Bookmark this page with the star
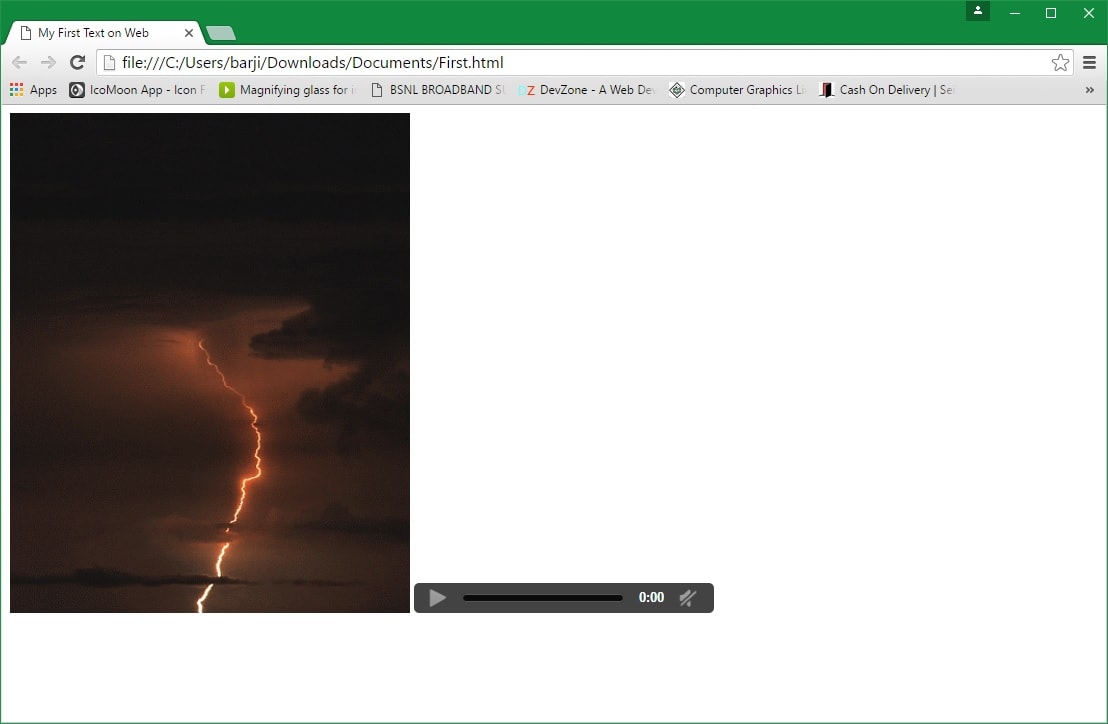The image size is (1108, 724). (x=1060, y=62)
